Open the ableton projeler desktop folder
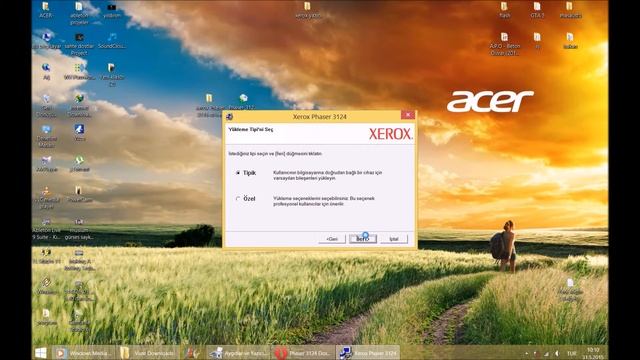640x360 pixels. click(79, 13)
